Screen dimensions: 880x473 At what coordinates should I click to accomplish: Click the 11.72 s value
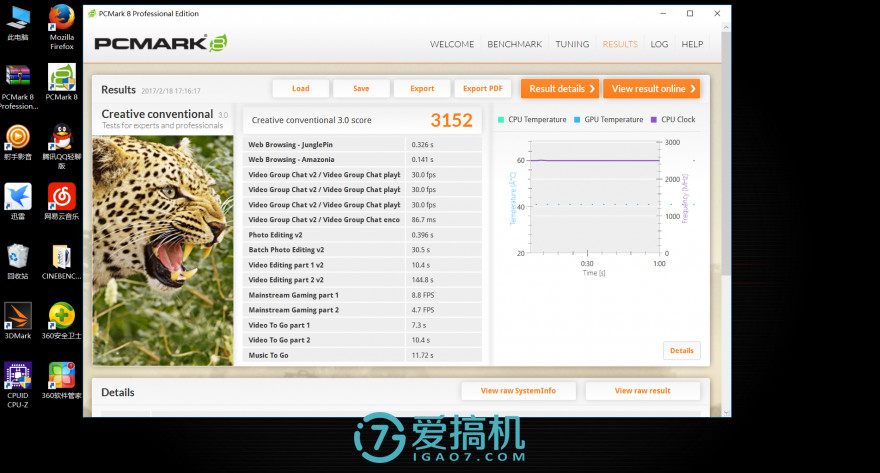pos(422,355)
